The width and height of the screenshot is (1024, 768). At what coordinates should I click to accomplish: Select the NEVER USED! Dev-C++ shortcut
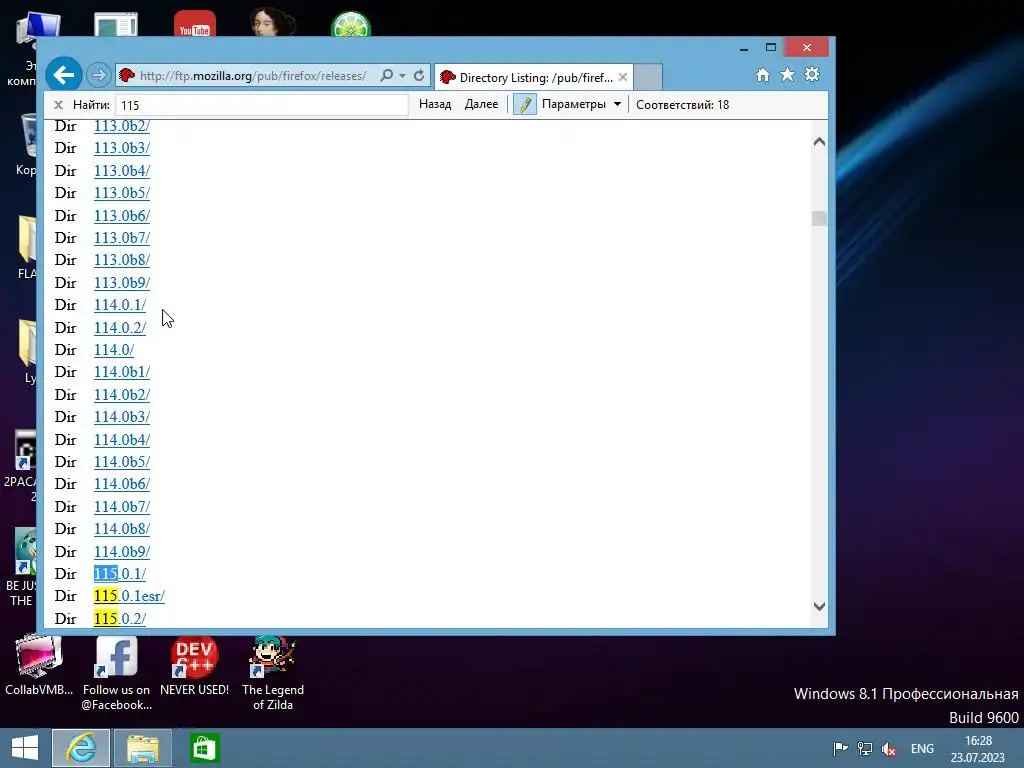pyautogui.click(x=194, y=666)
